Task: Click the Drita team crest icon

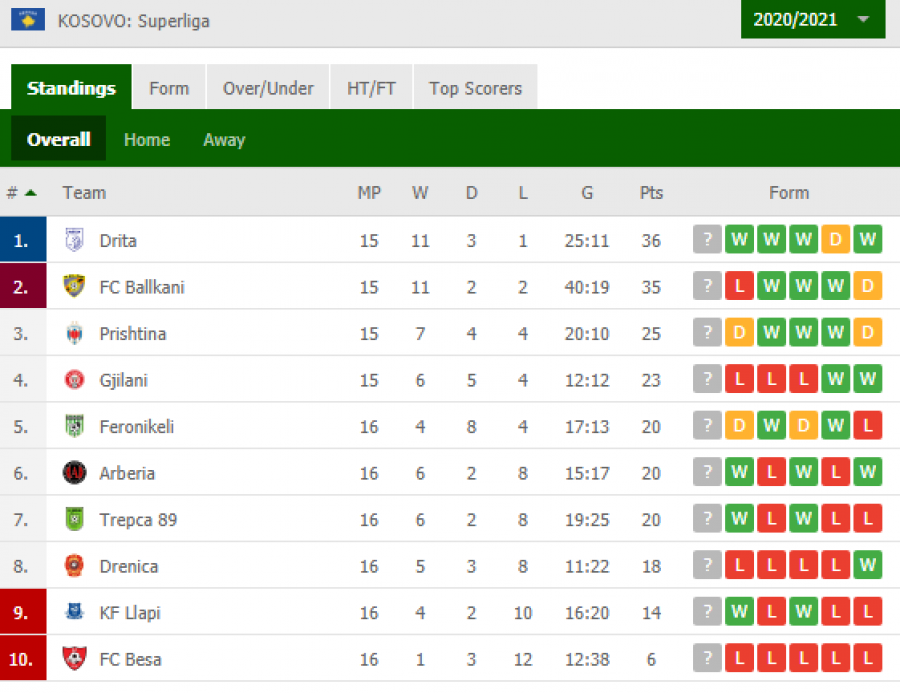Action: click(74, 240)
